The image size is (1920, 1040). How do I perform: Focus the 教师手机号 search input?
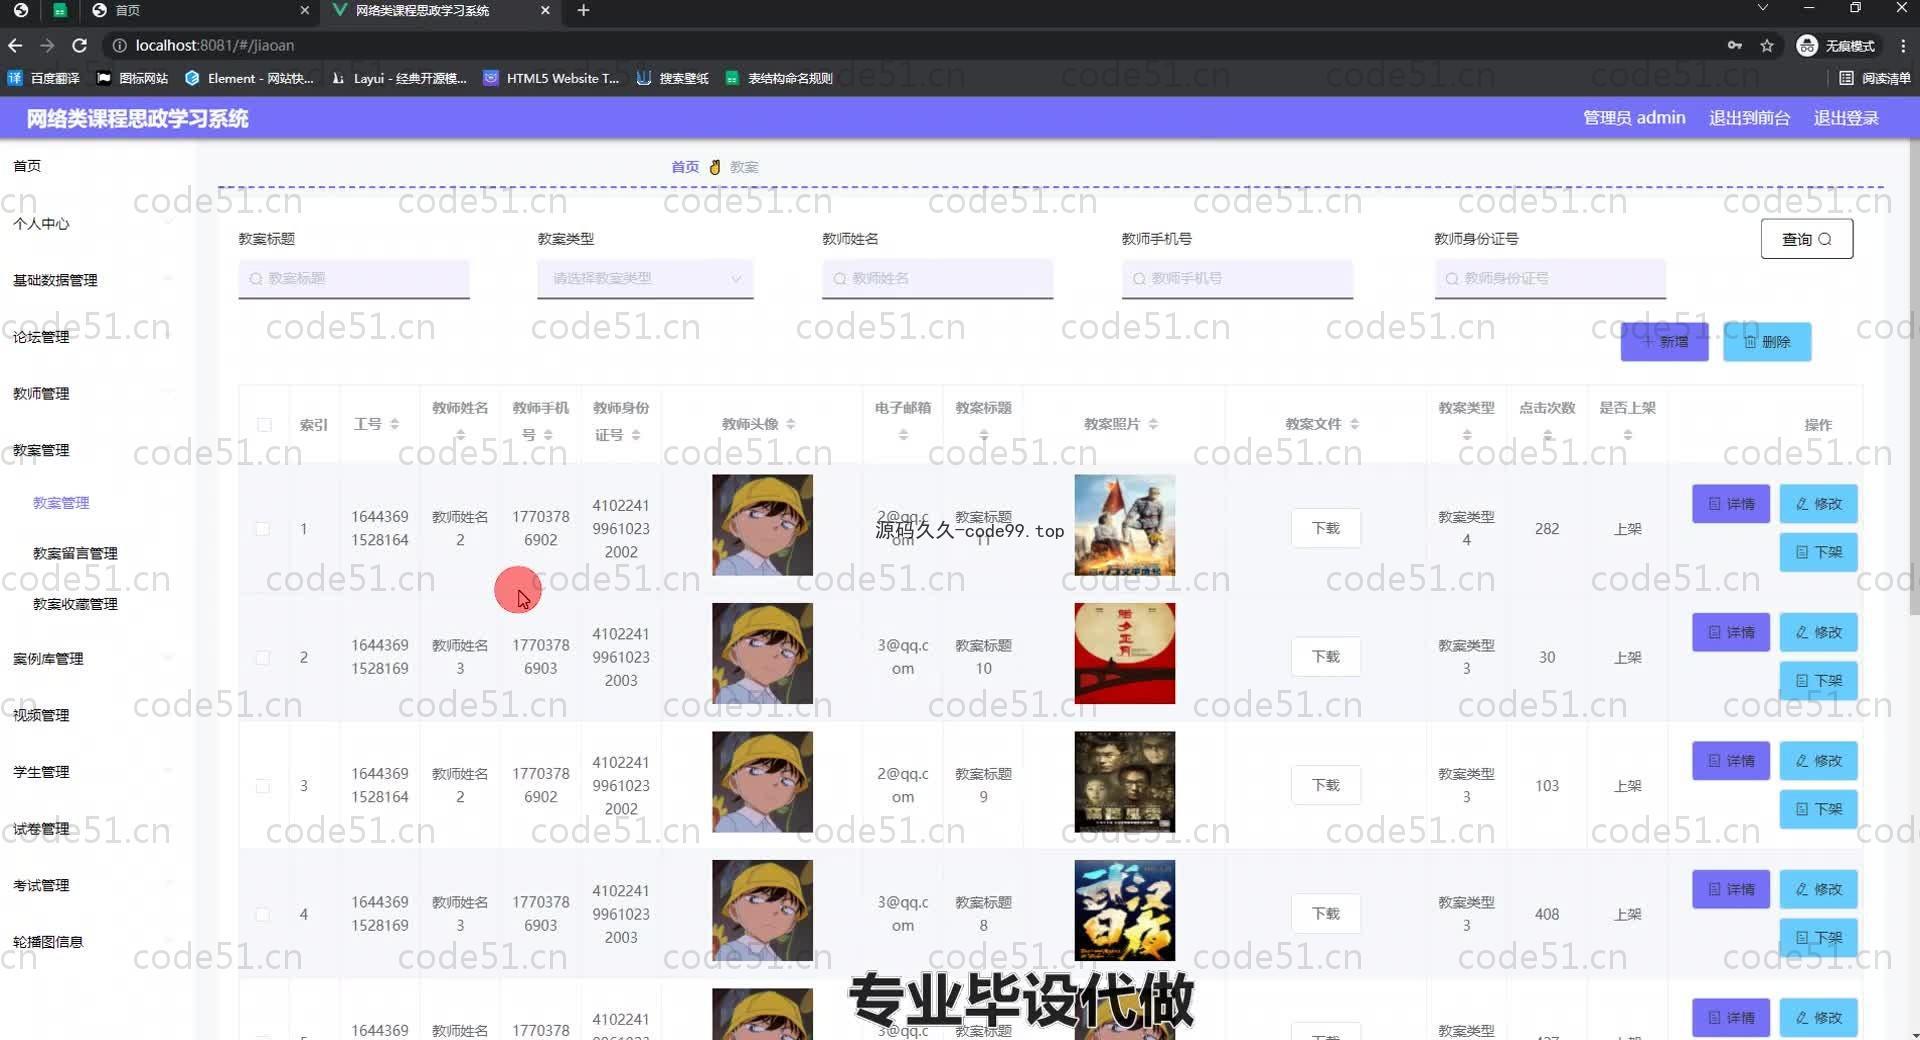pos(1237,279)
